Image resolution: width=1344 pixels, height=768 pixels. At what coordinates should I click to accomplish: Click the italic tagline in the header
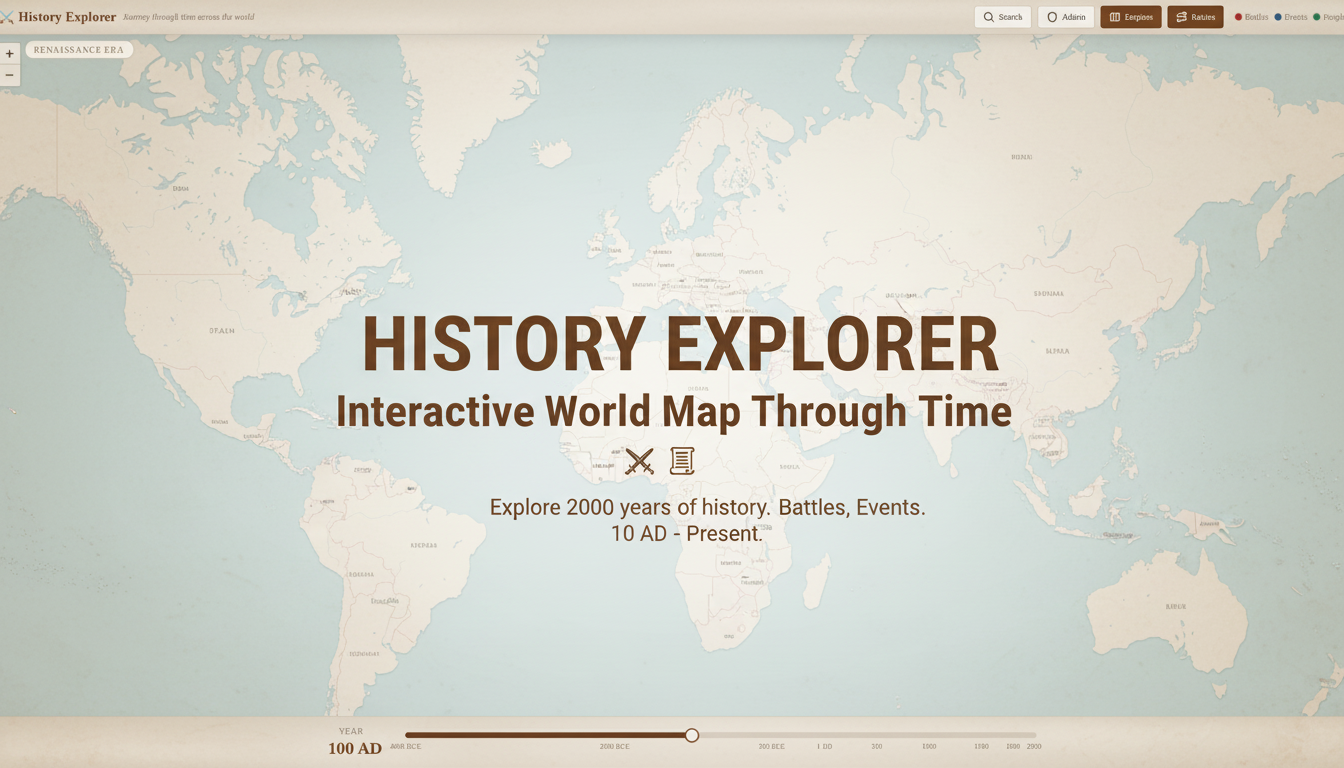pyautogui.click(x=189, y=17)
